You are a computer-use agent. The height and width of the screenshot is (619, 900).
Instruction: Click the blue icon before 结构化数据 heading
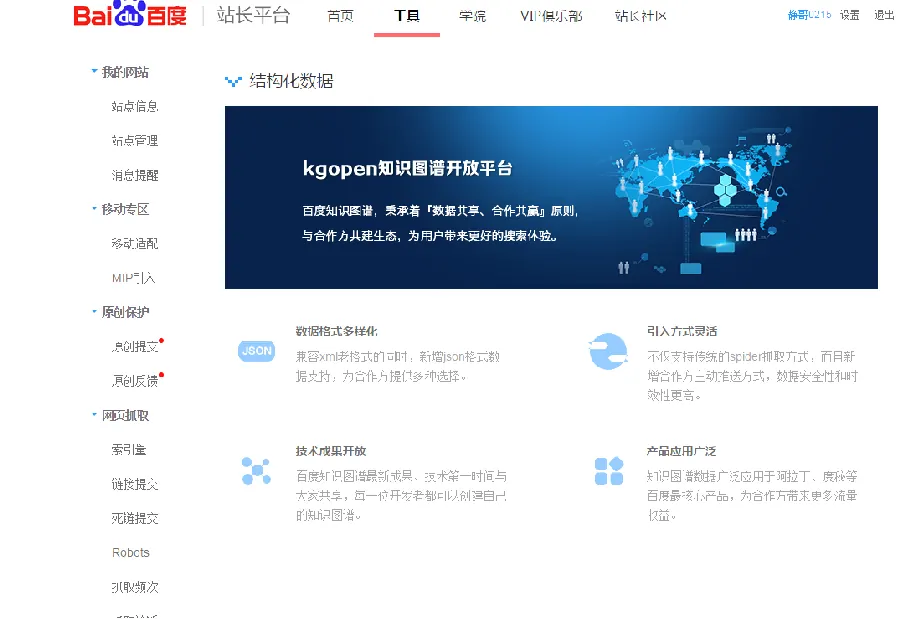pos(233,82)
